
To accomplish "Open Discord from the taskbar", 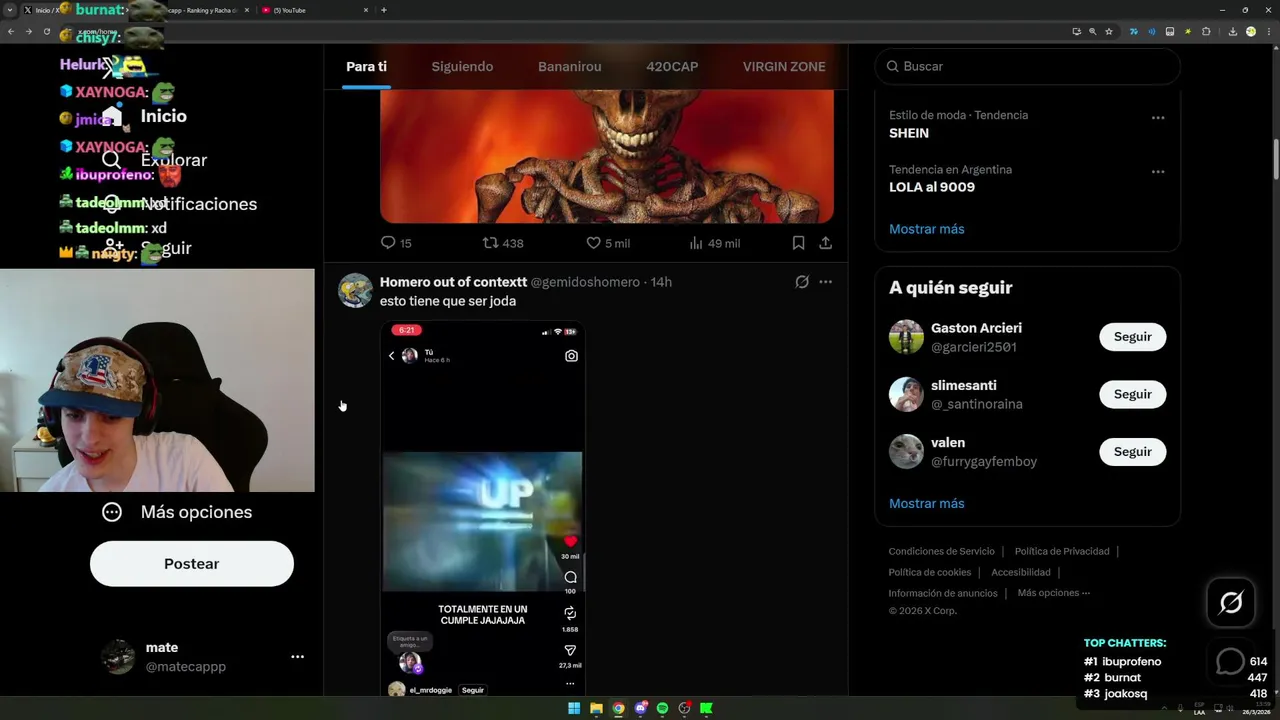I will pos(640,708).
